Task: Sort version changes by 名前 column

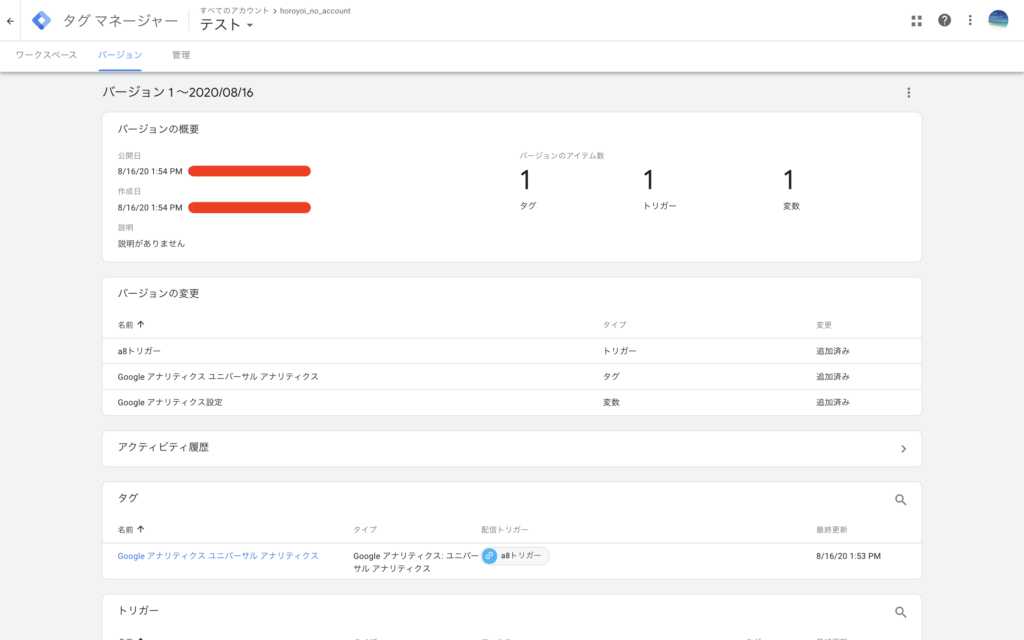Action: pos(131,325)
